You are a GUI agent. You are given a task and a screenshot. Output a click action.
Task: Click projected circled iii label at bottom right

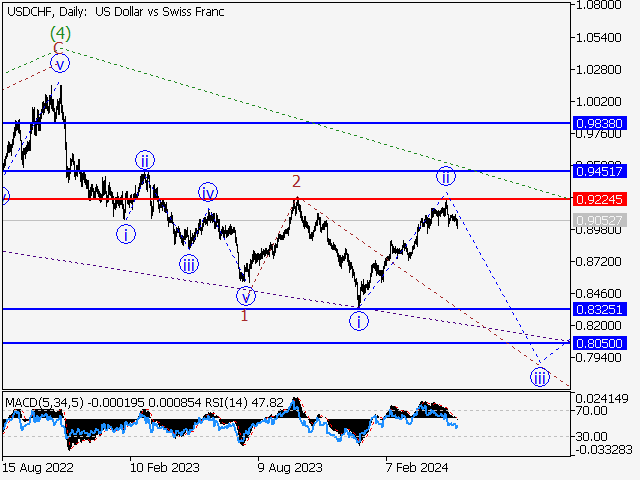click(x=540, y=377)
